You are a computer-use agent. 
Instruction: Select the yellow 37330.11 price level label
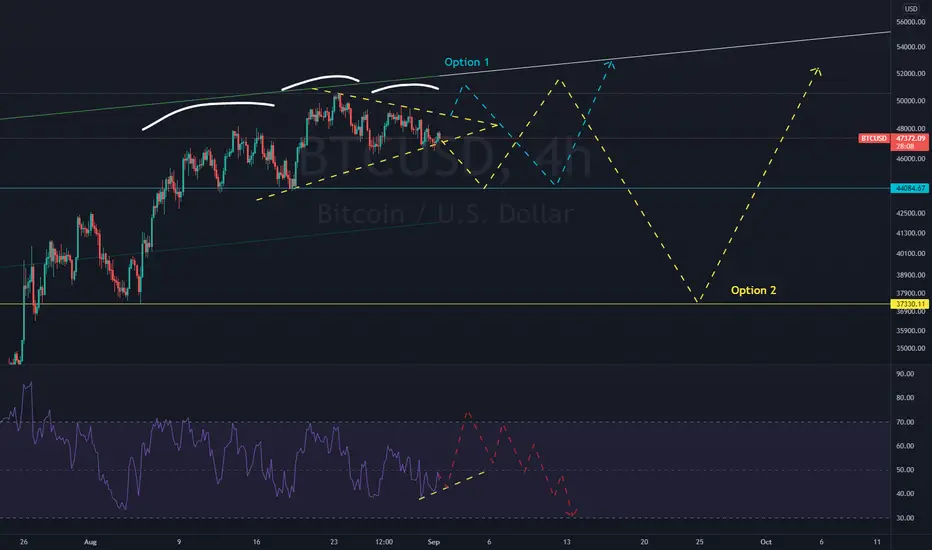[910, 304]
